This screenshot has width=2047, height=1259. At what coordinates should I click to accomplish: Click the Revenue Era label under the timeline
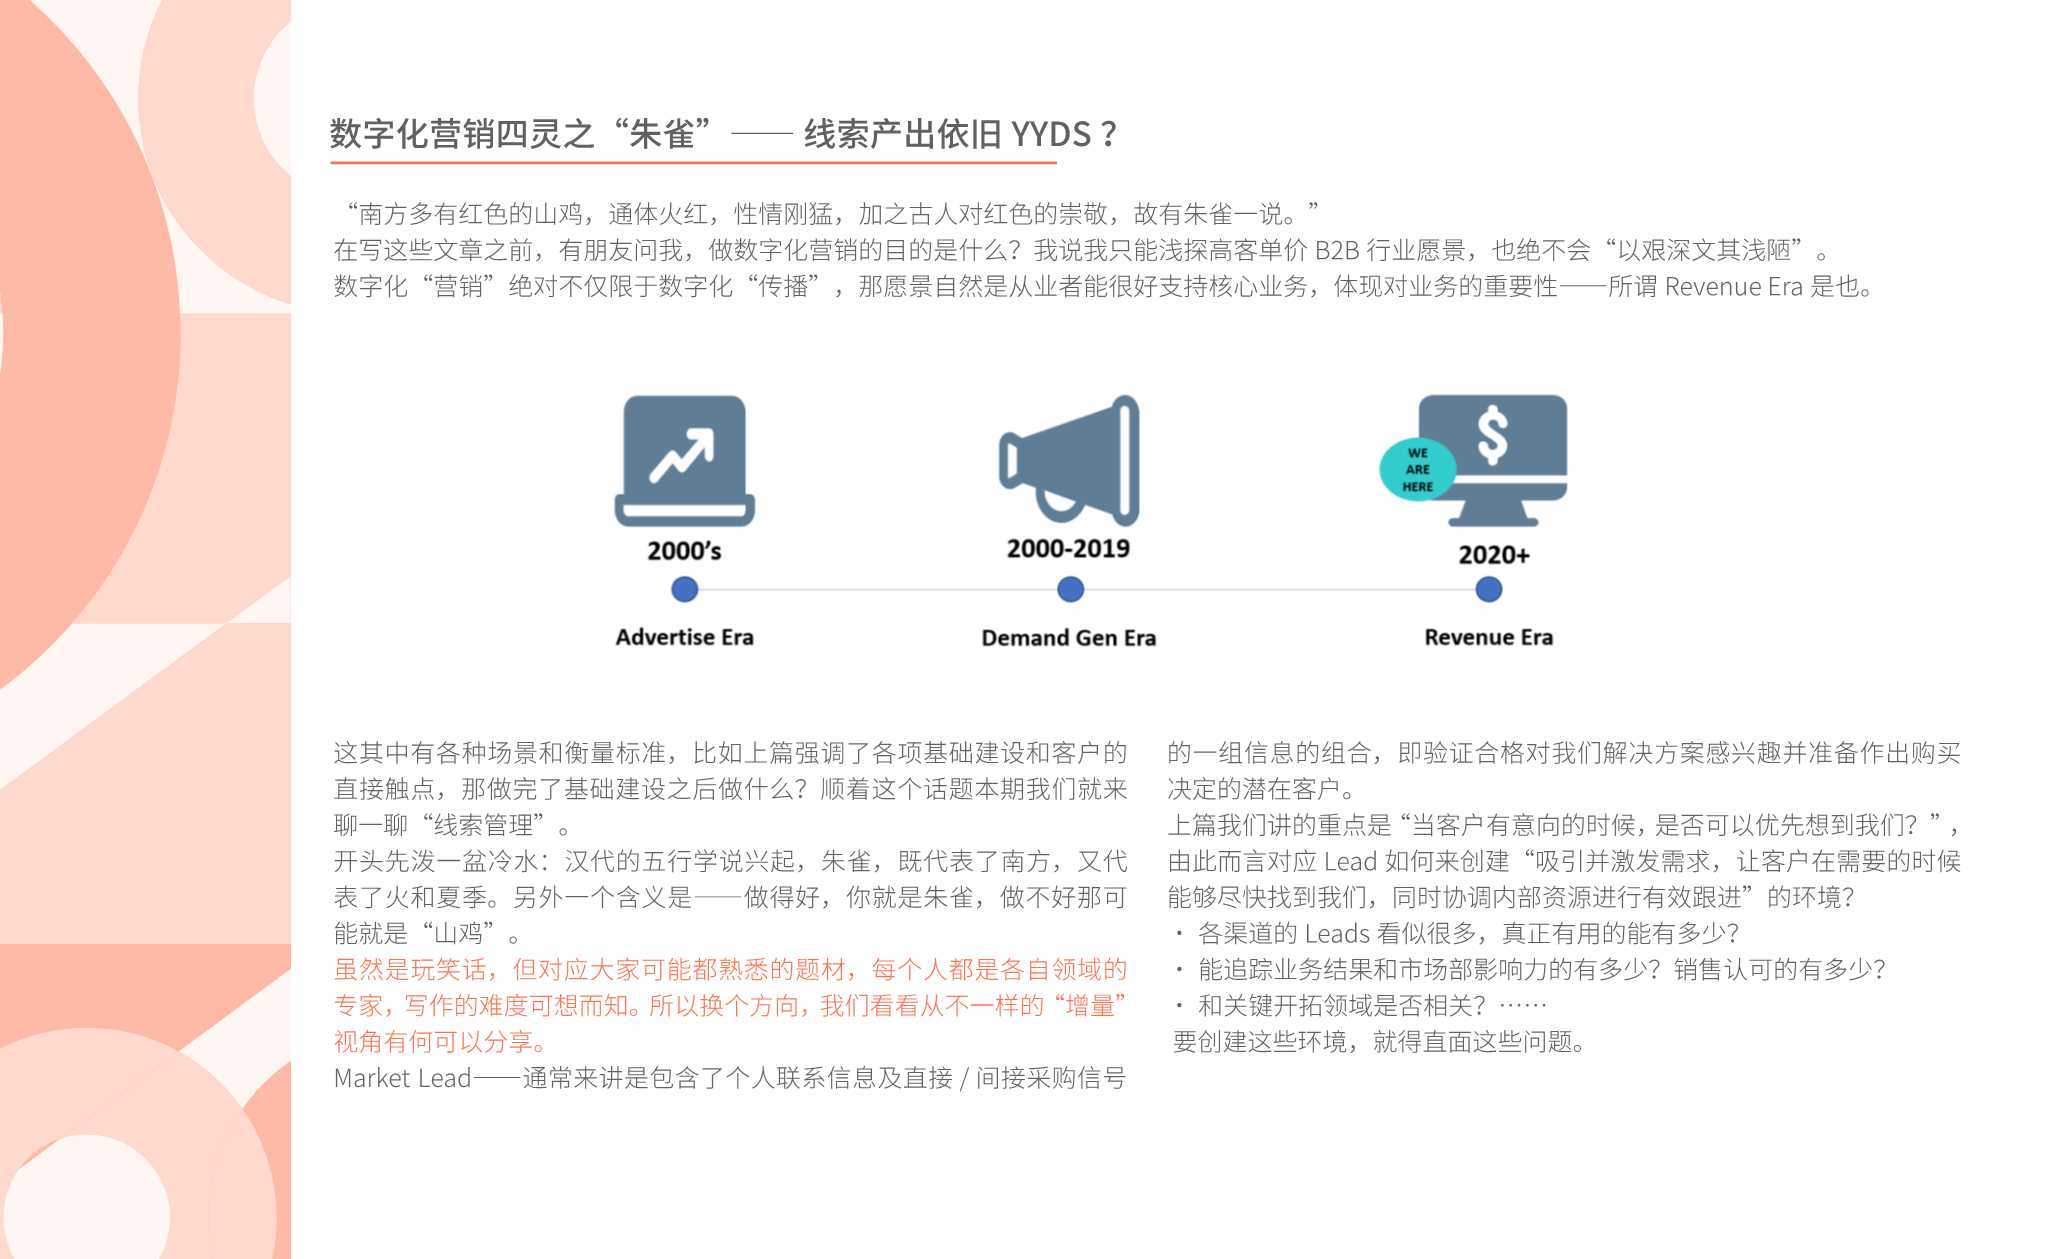click(1488, 637)
